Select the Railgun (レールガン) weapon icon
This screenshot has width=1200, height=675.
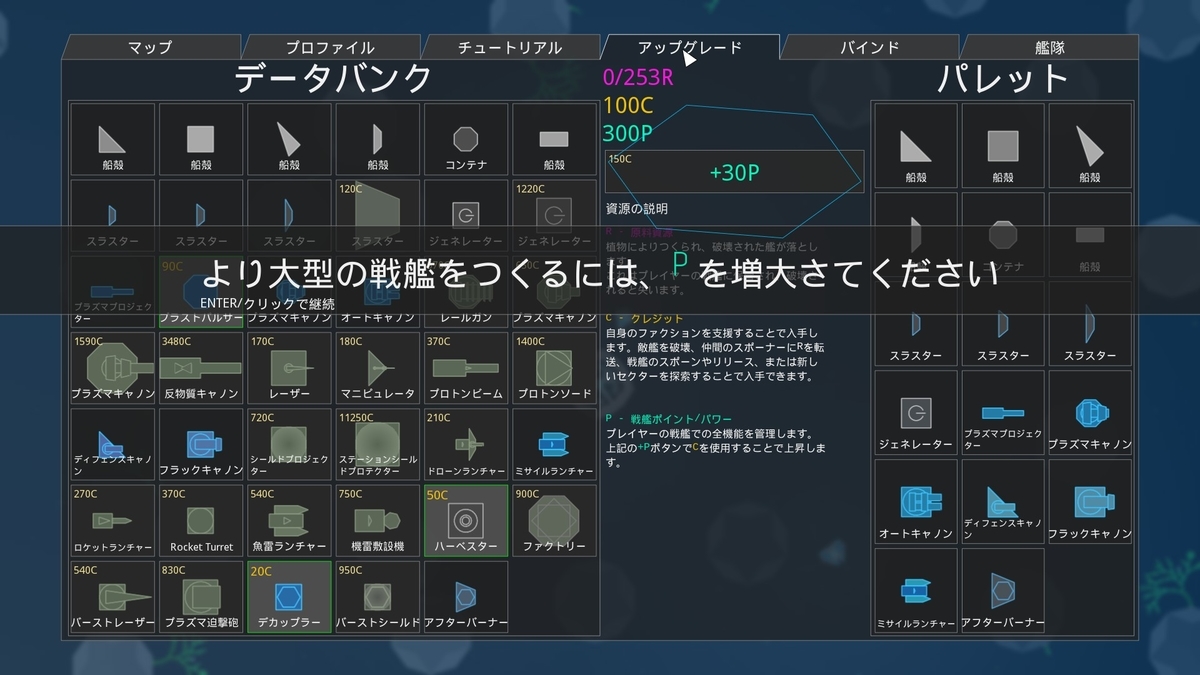(x=465, y=290)
